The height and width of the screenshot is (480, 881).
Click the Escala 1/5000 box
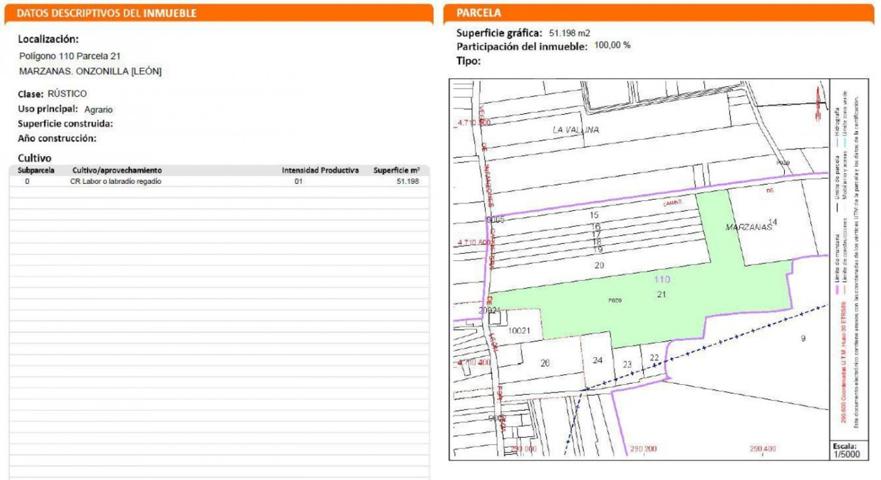(845, 450)
